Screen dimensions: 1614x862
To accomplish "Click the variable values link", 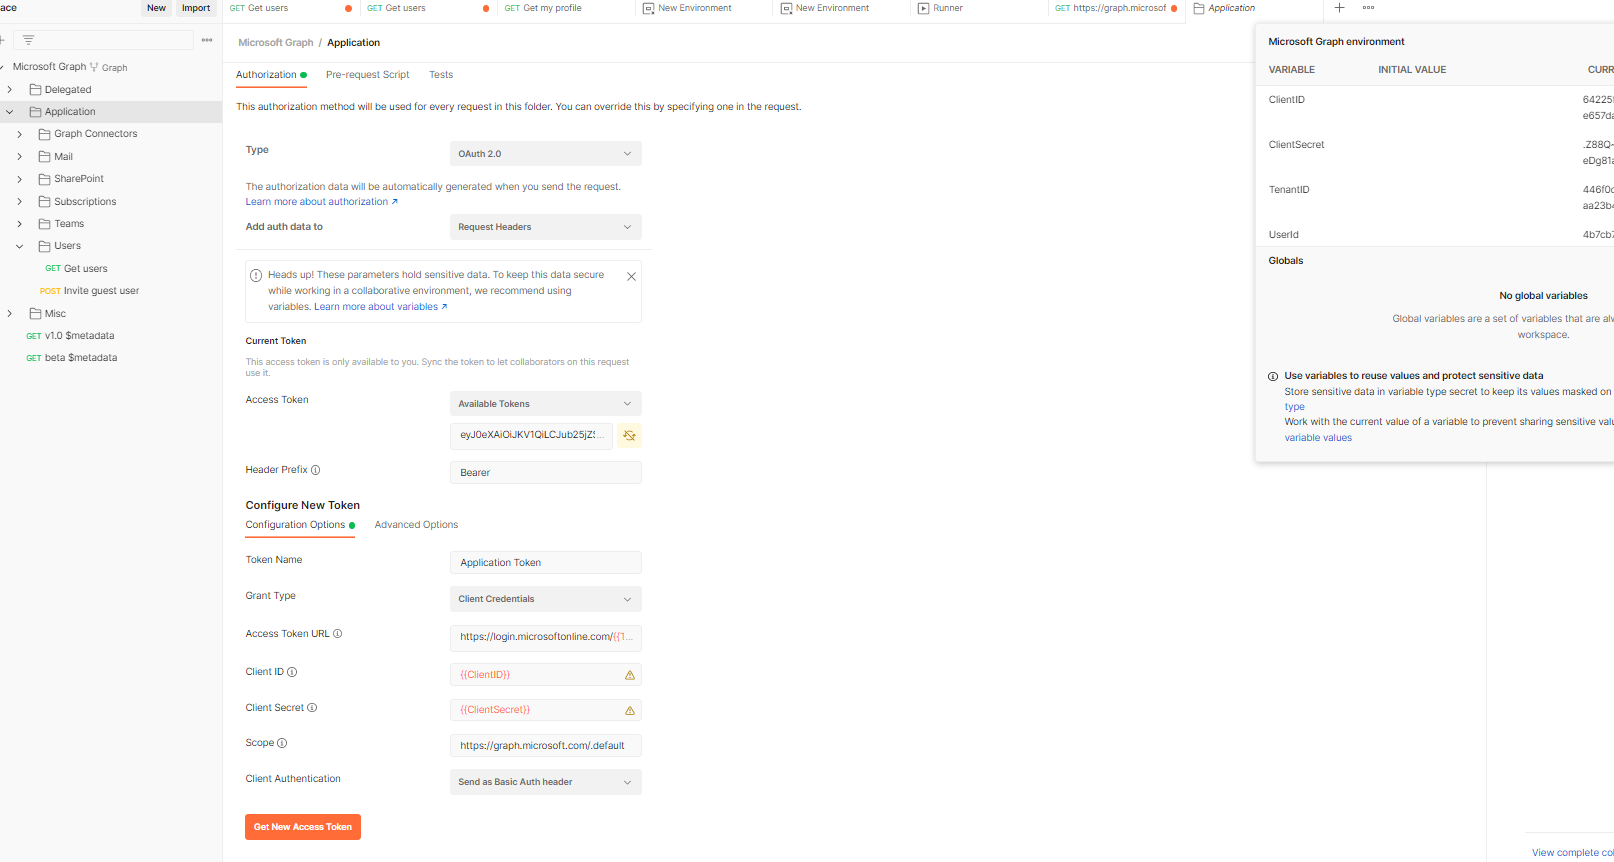I will tap(1318, 438).
